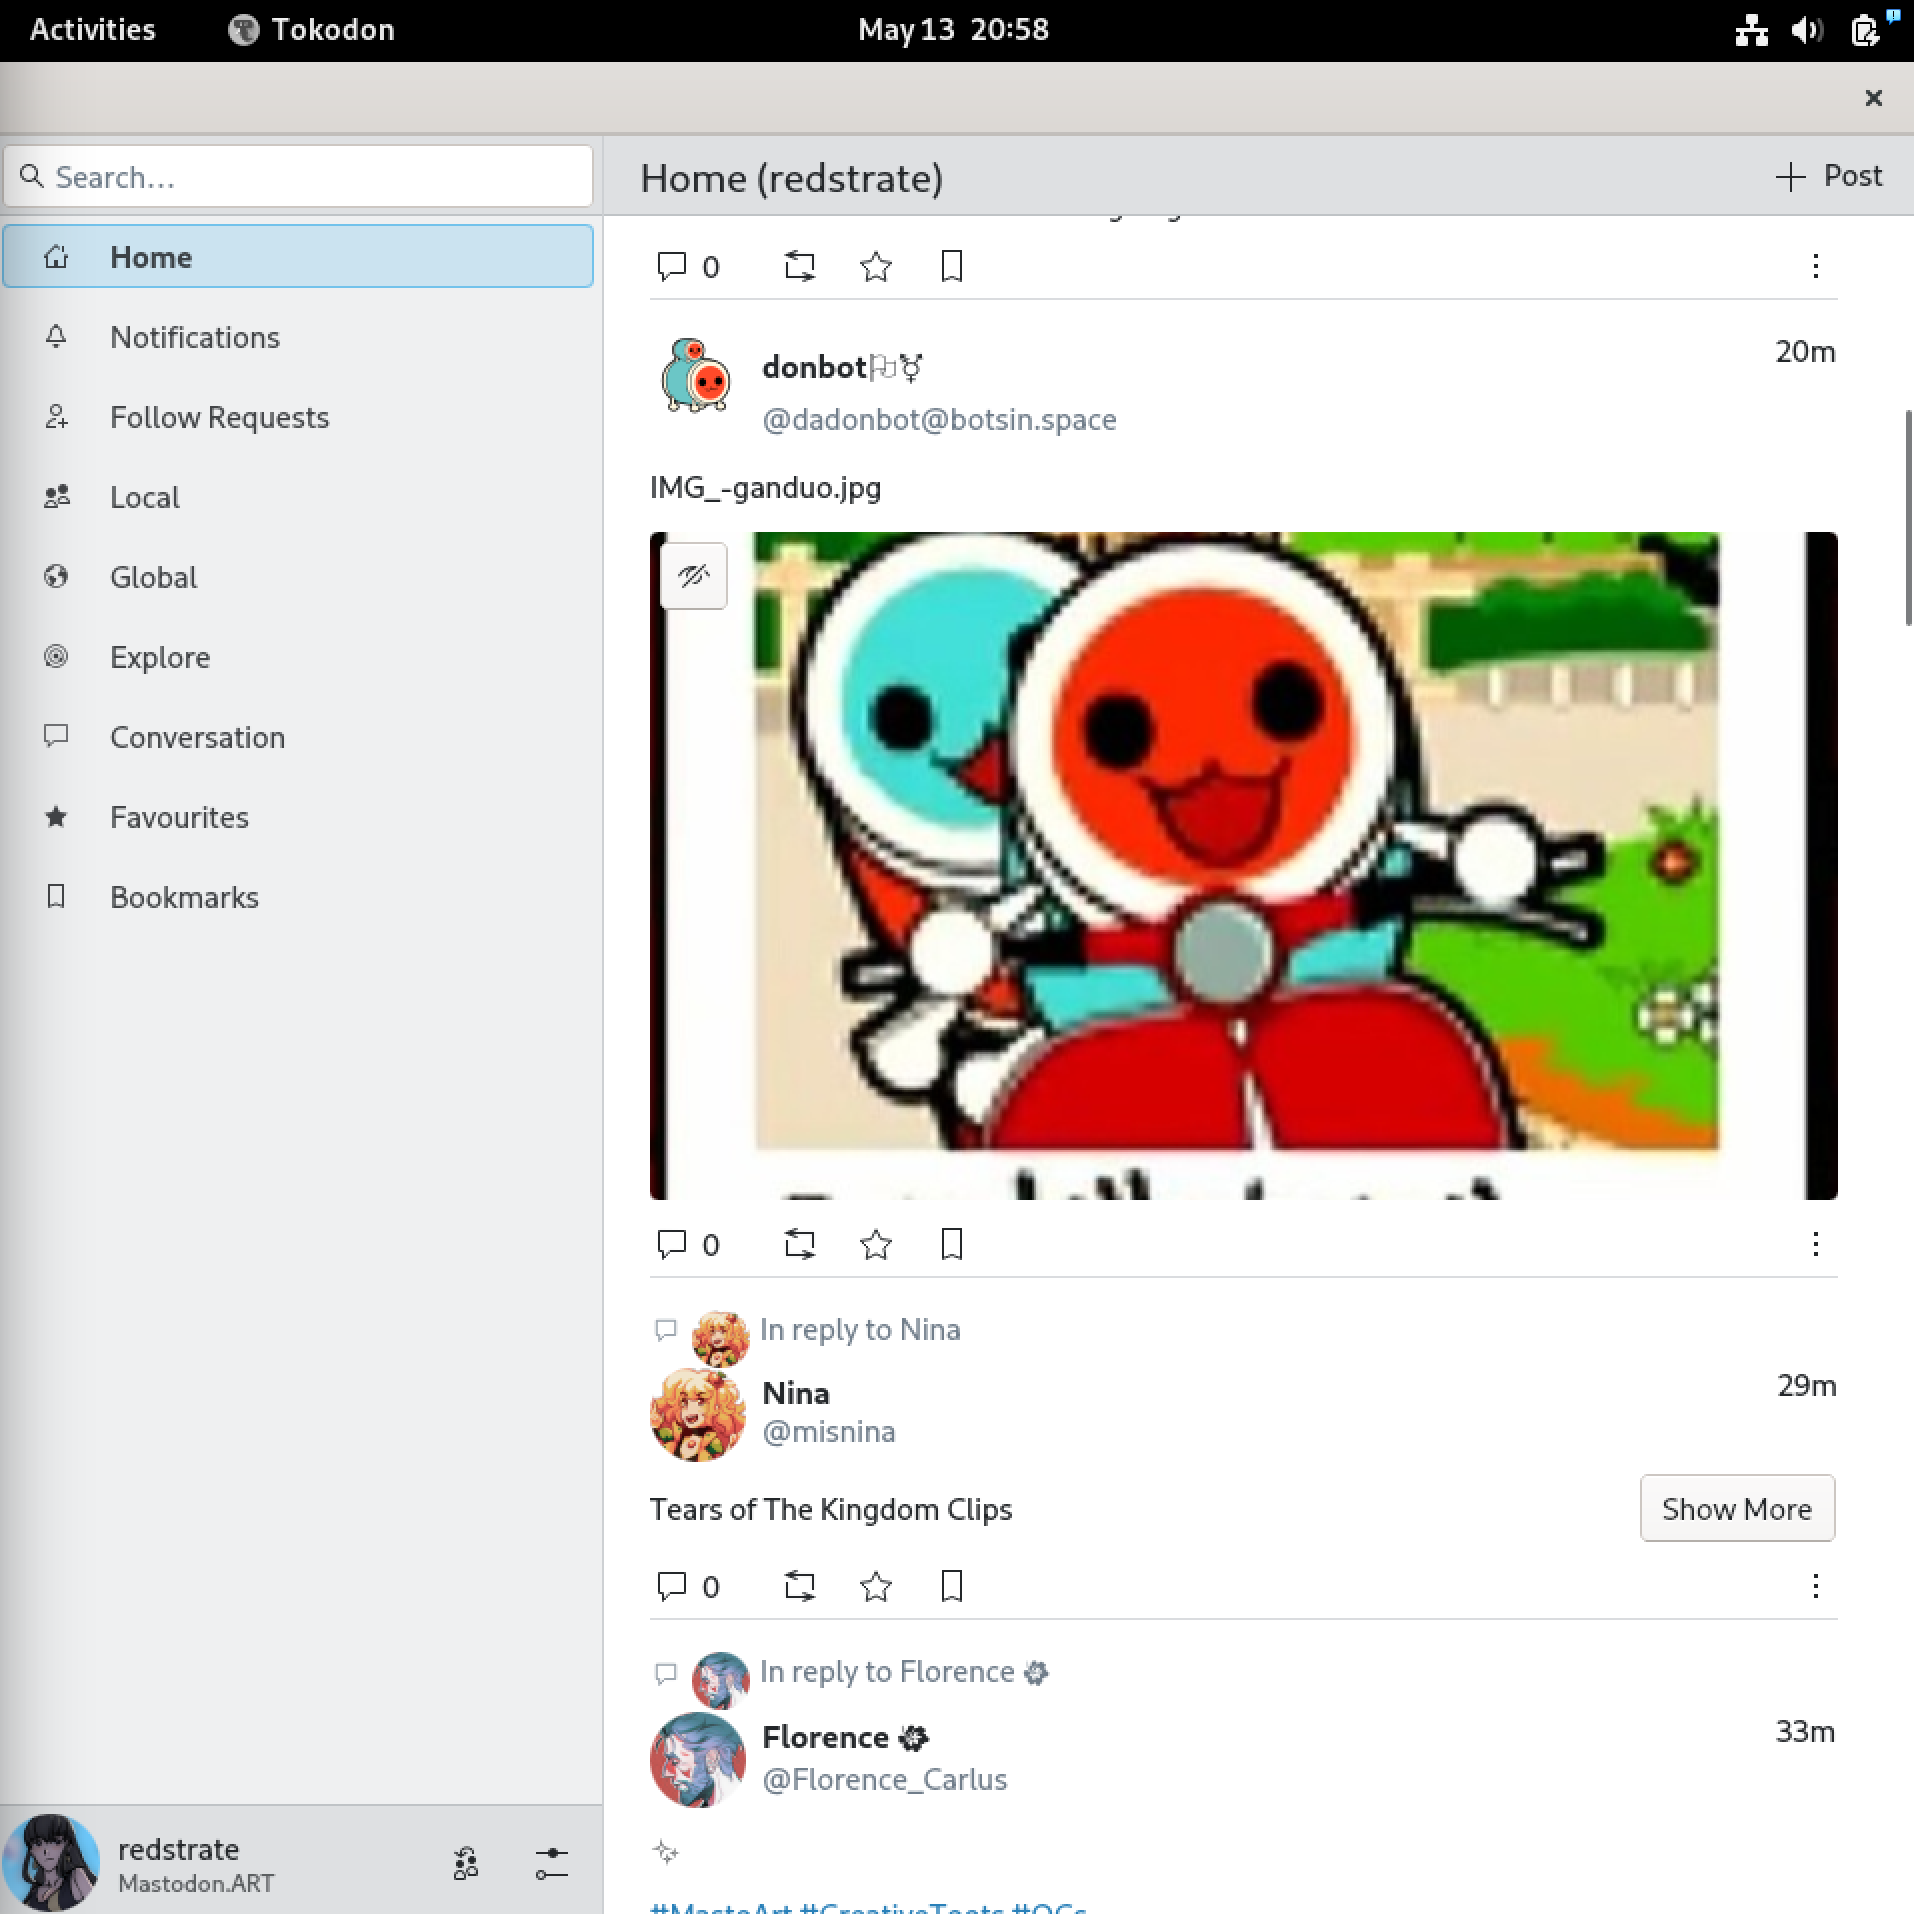This screenshot has height=1914, width=1914.
Task: Click the Conversation speech bubble icon
Action: click(x=56, y=737)
